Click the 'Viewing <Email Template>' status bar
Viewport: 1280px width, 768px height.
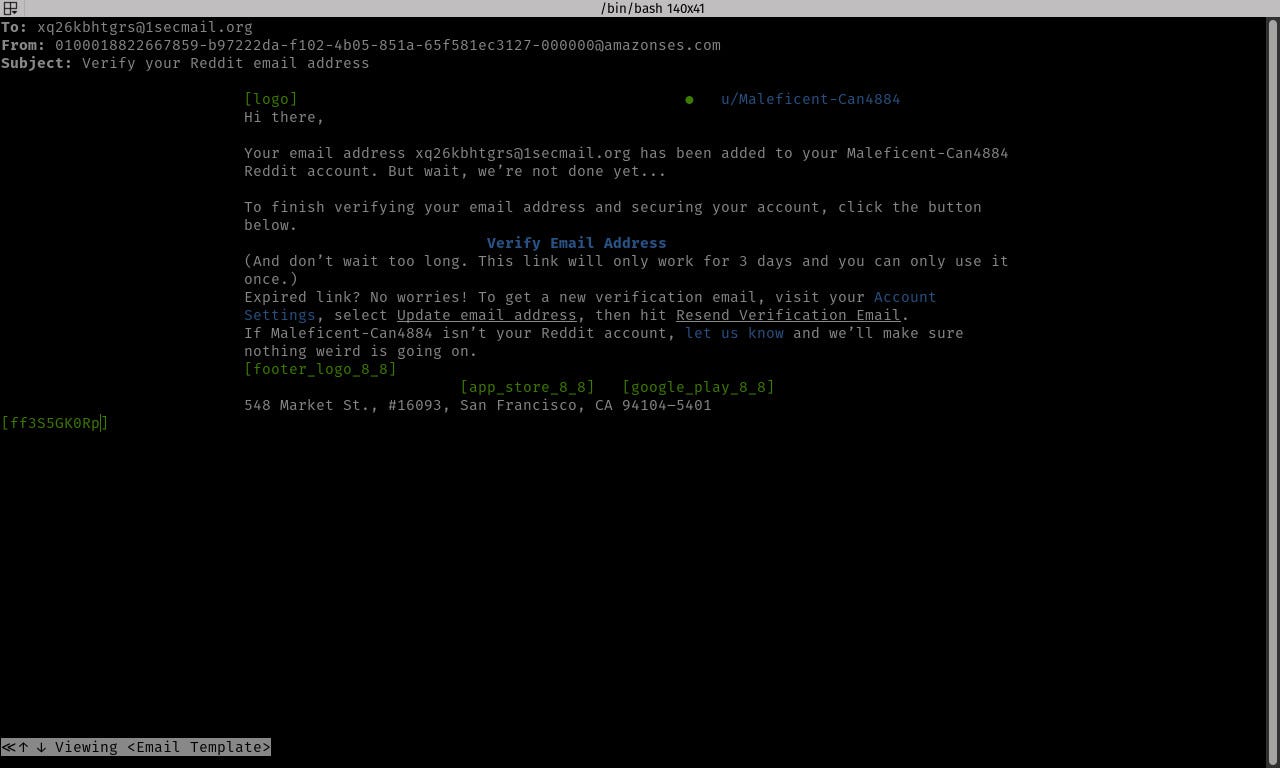click(x=135, y=747)
